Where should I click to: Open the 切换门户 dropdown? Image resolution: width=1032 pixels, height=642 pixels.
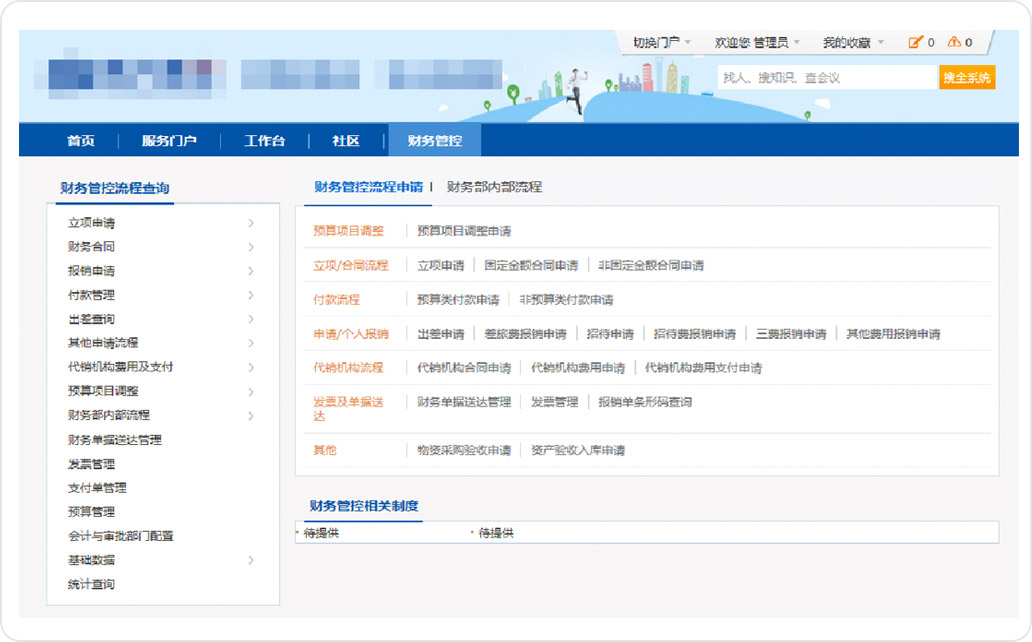pyautogui.click(x=661, y=42)
